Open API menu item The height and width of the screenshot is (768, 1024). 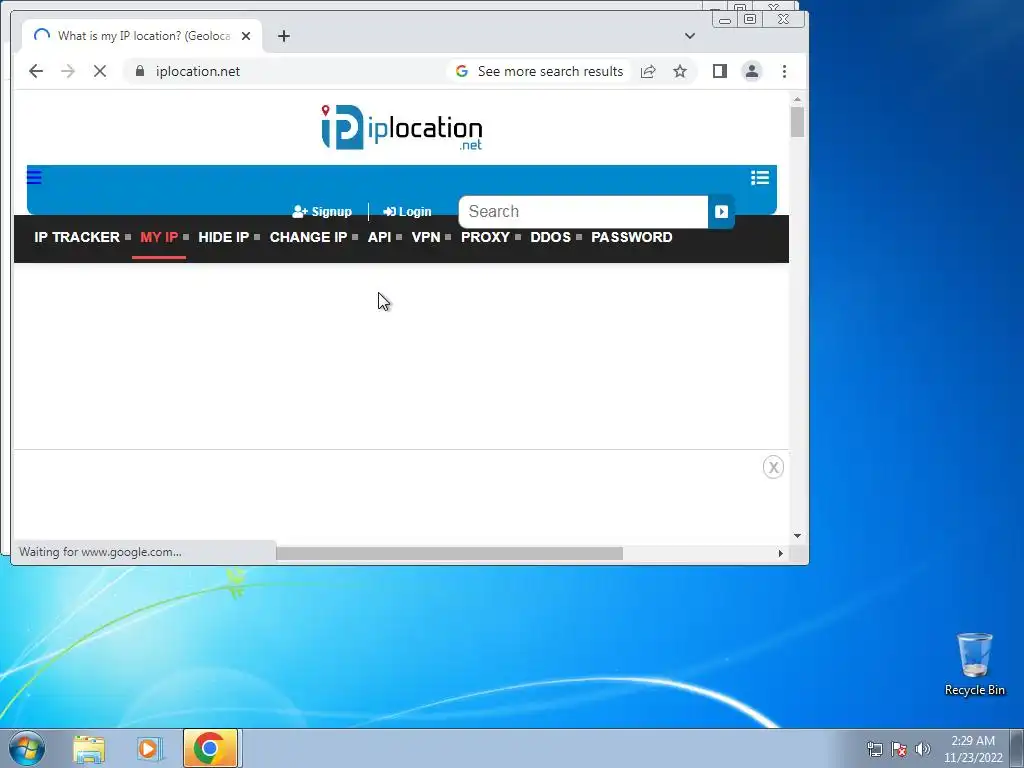(379, 237)
